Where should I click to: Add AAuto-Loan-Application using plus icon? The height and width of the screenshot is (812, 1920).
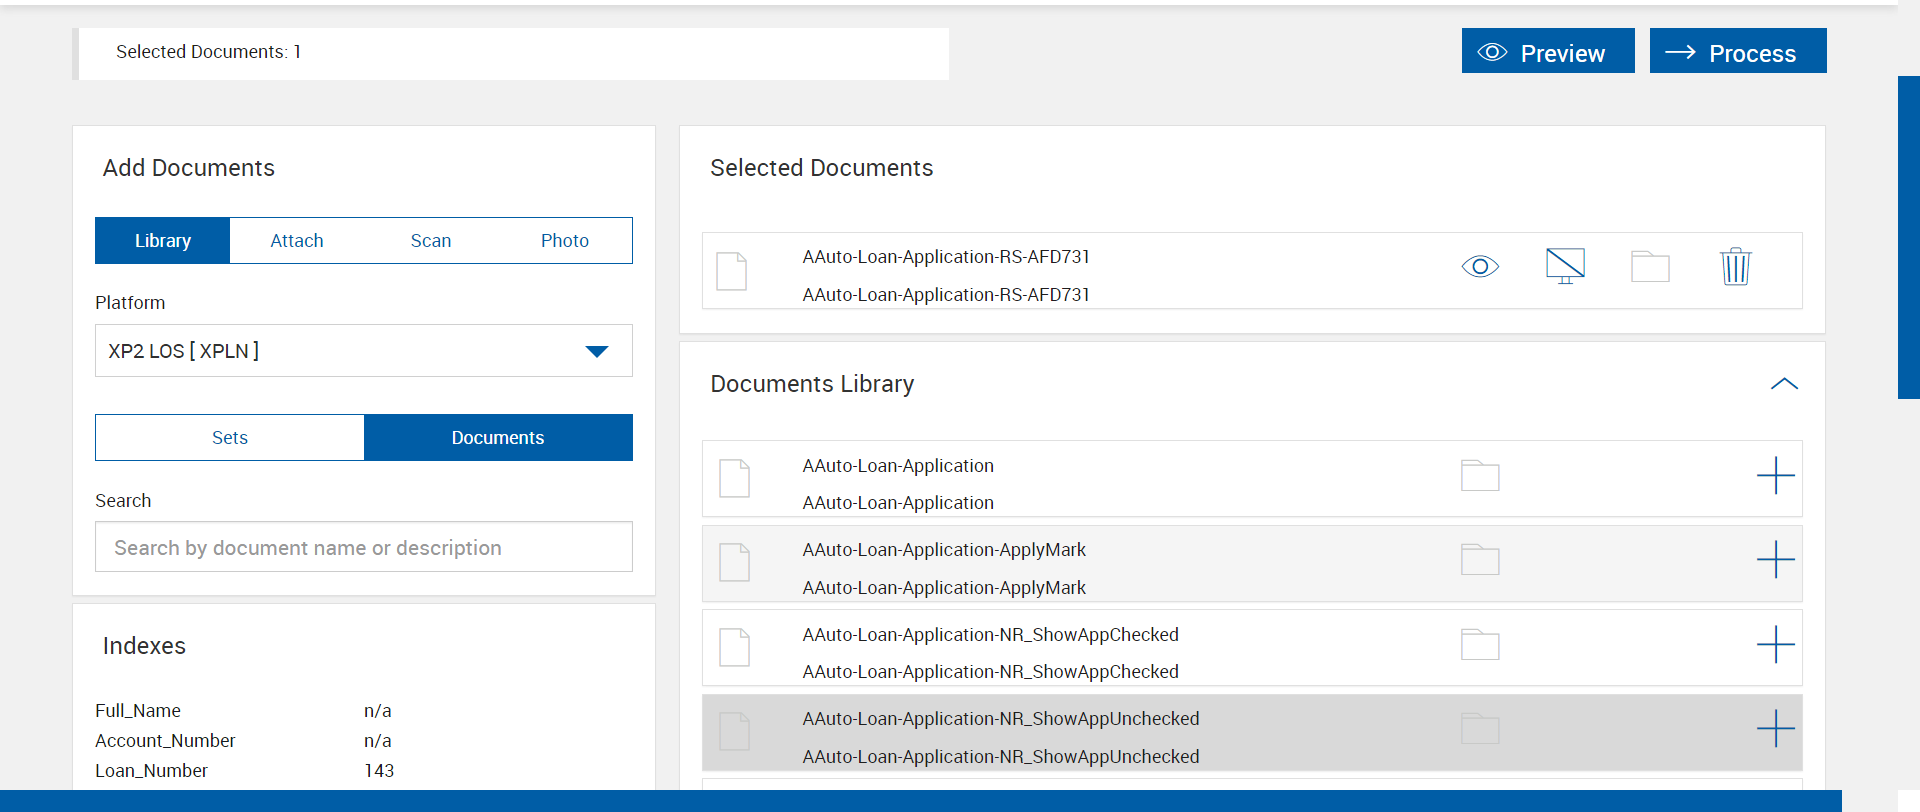point(1775,475)
